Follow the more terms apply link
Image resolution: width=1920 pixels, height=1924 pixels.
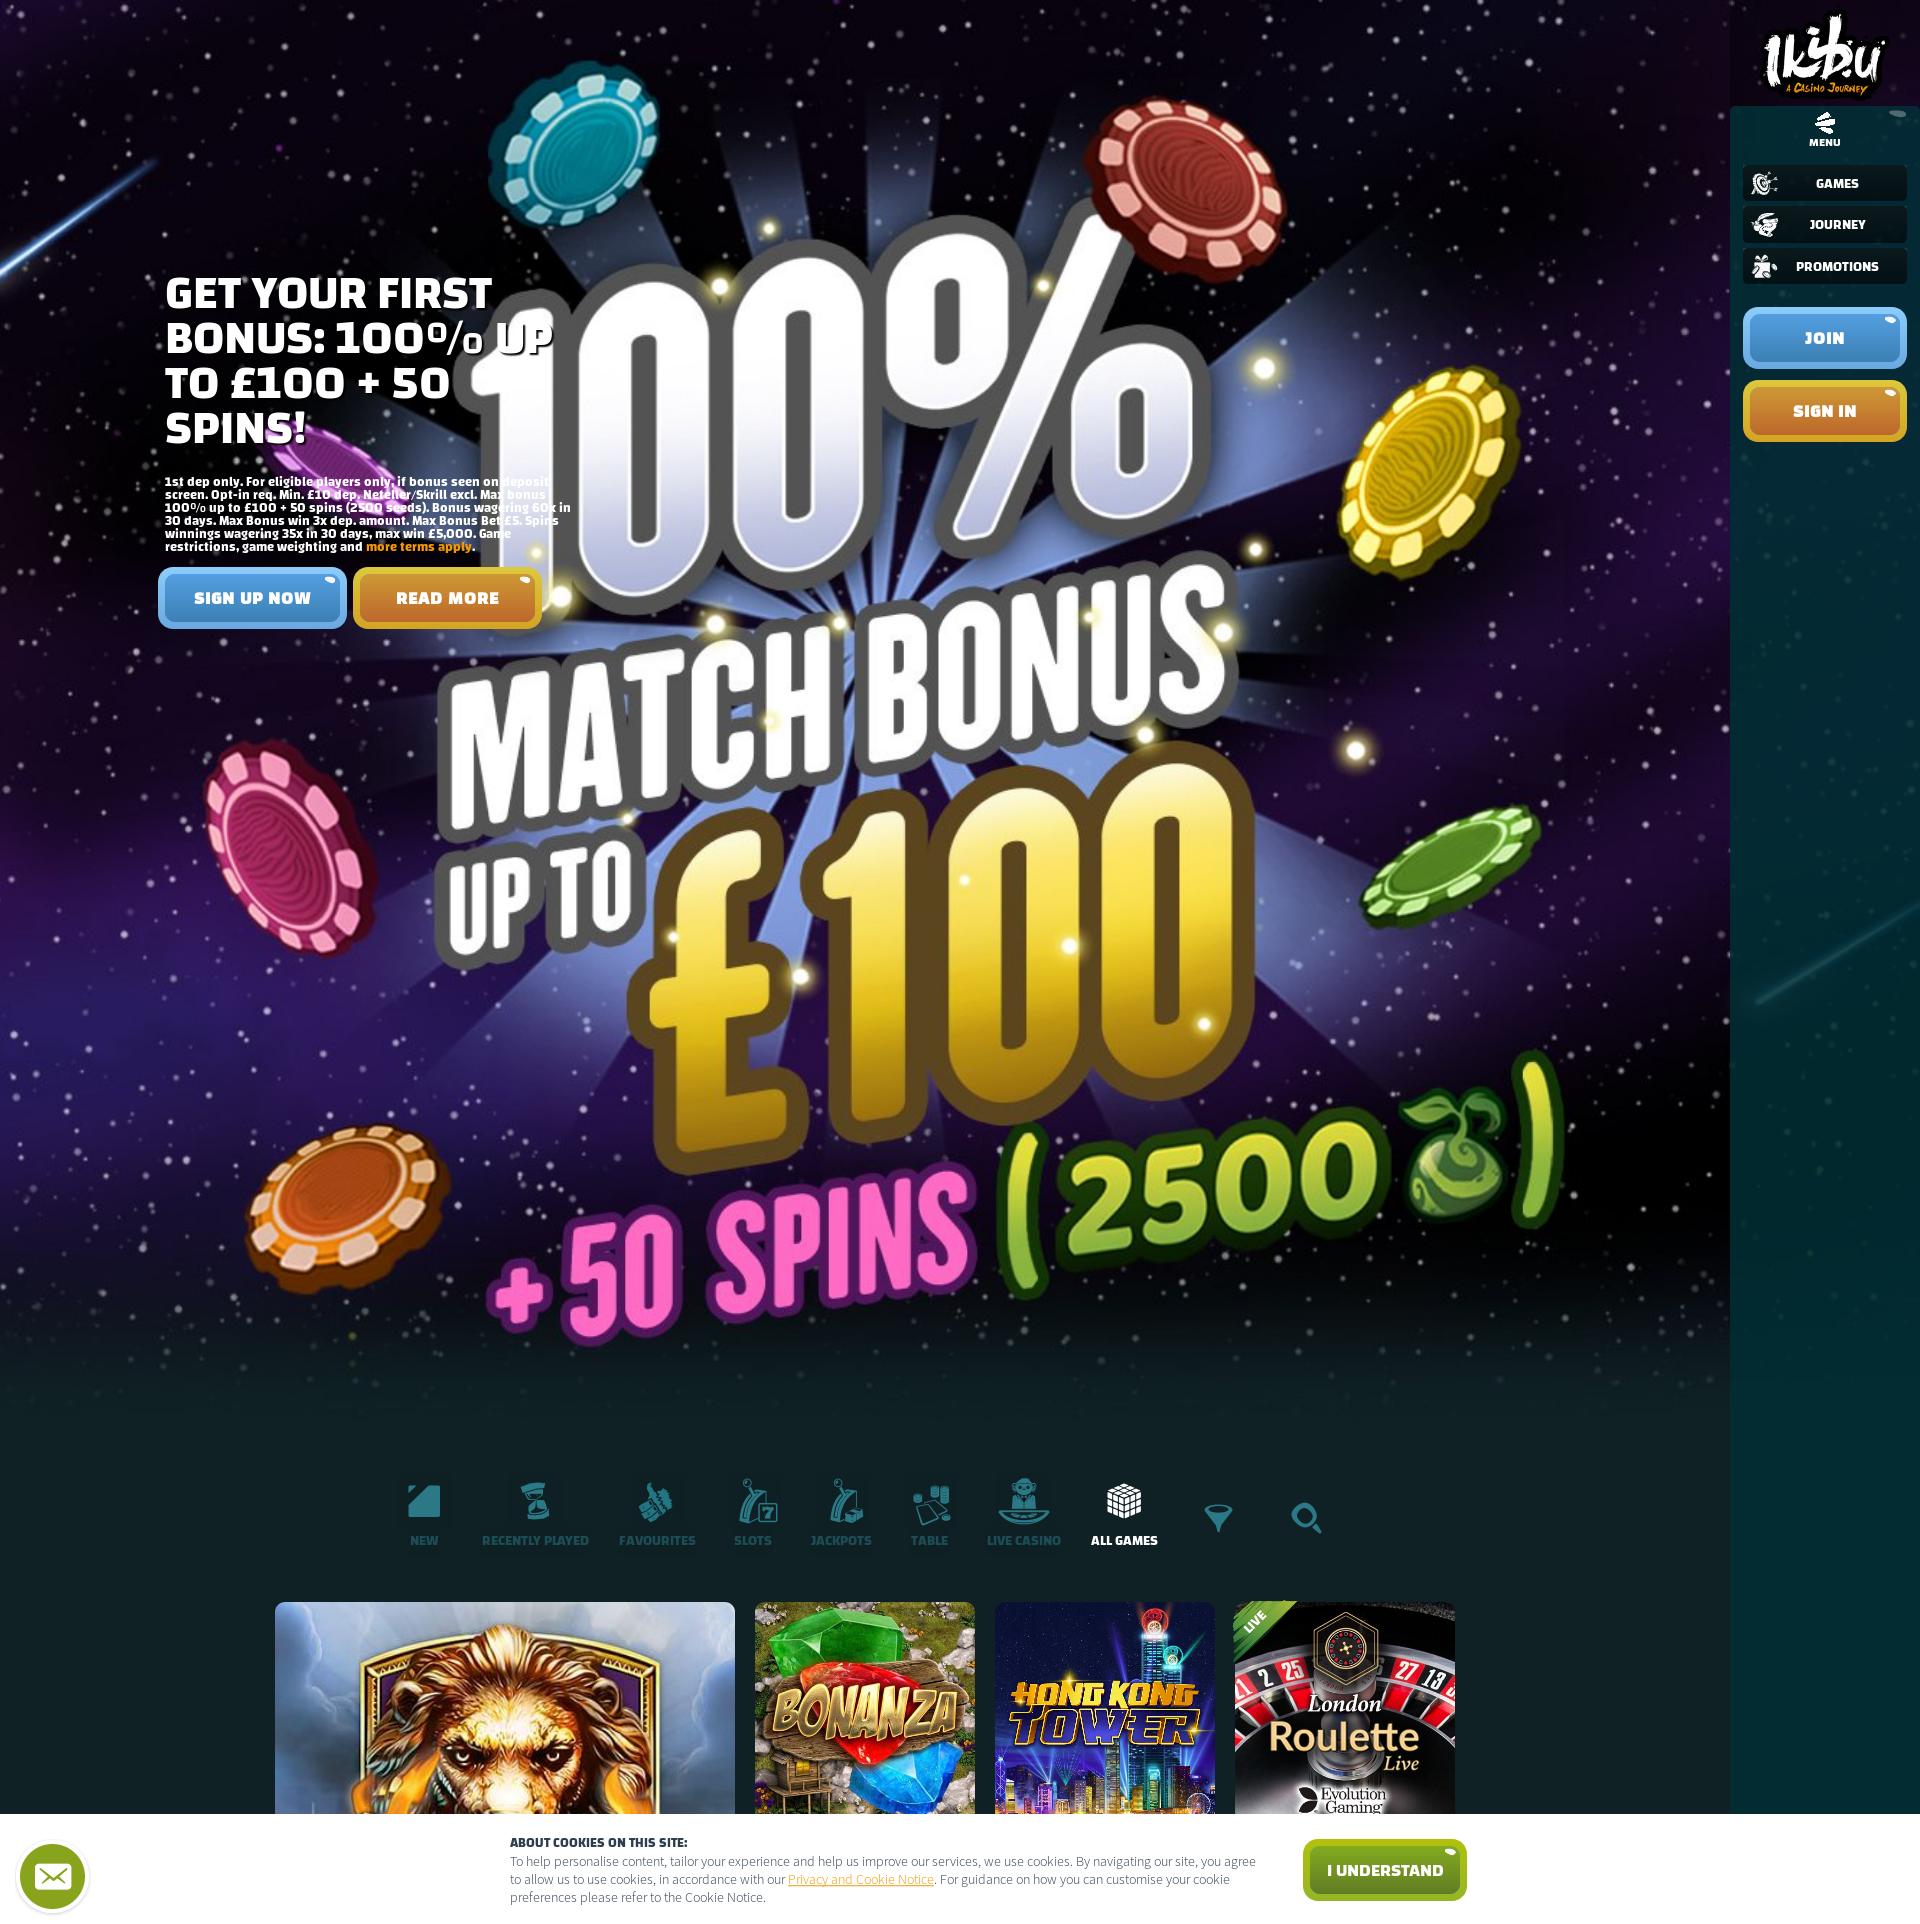418,547
